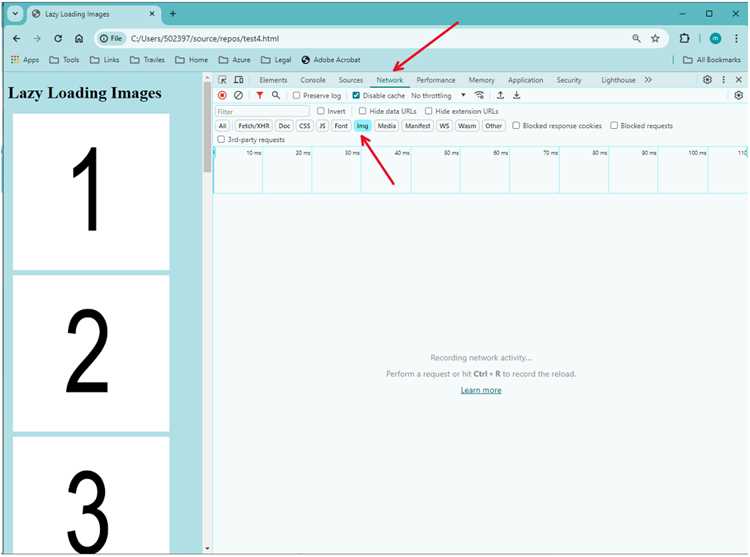This screenshot has width=750, height=557.
Task: Switch to the Lighthouse tab
Action: 618,80
